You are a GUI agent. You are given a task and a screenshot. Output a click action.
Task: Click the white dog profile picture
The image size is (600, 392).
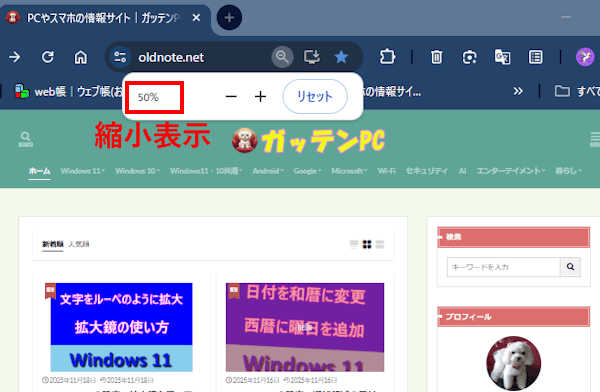tap(514, 363)
